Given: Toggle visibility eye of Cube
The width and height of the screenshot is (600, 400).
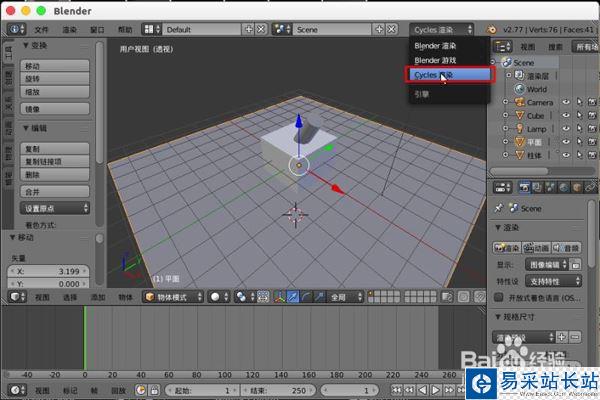Looking at the screenshot, I should coord(566,115).
